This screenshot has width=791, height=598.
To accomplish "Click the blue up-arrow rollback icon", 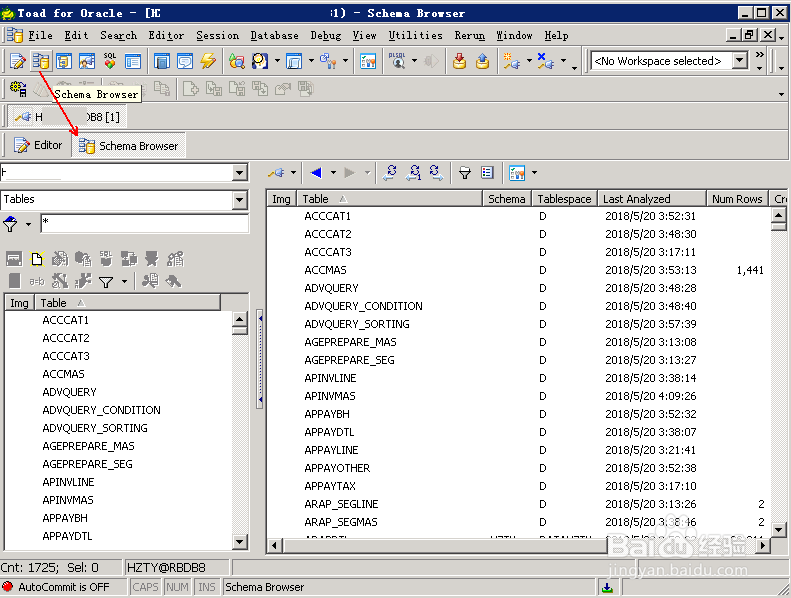I will 482,61.
